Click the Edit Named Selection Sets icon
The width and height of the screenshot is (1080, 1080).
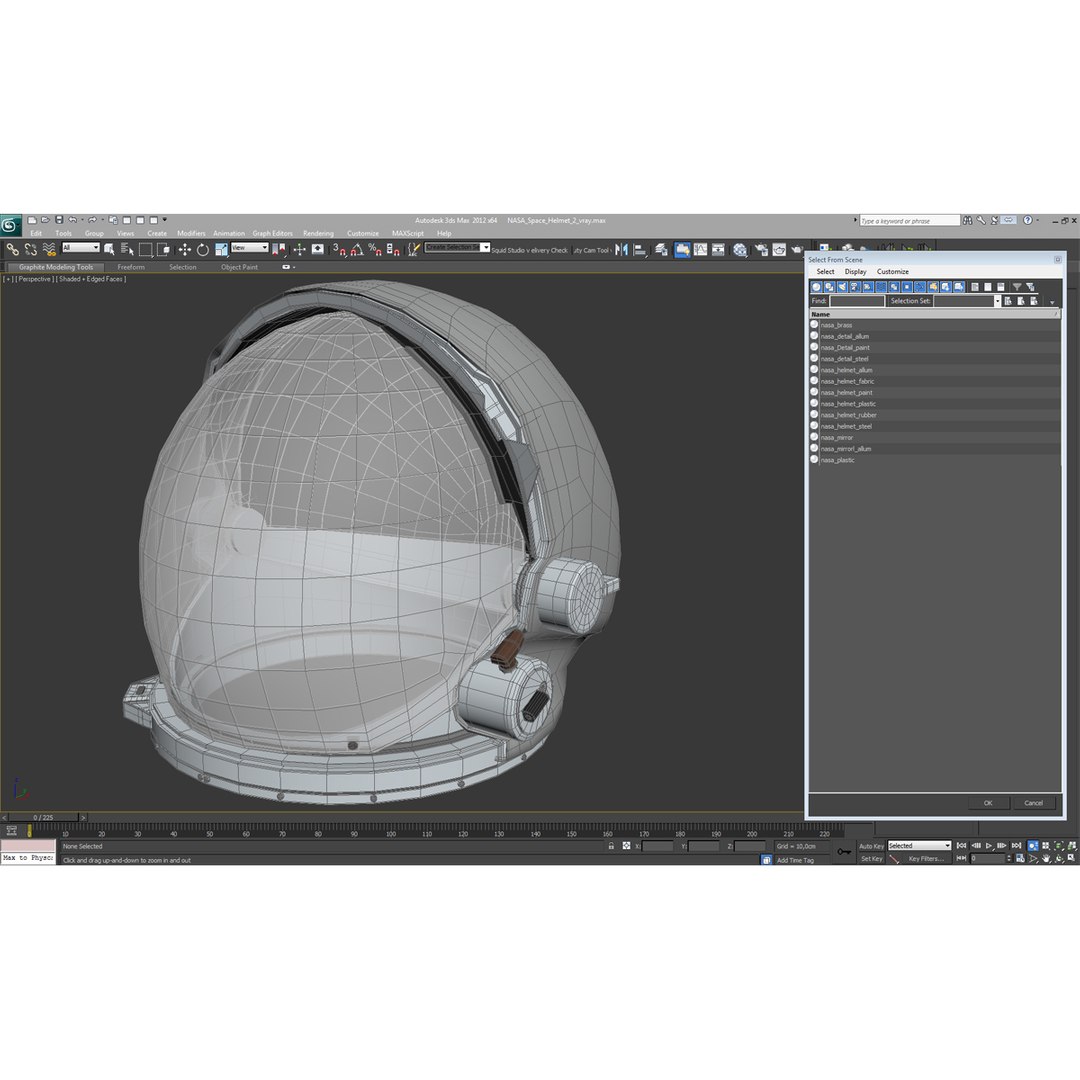click(x=413, y=249)
